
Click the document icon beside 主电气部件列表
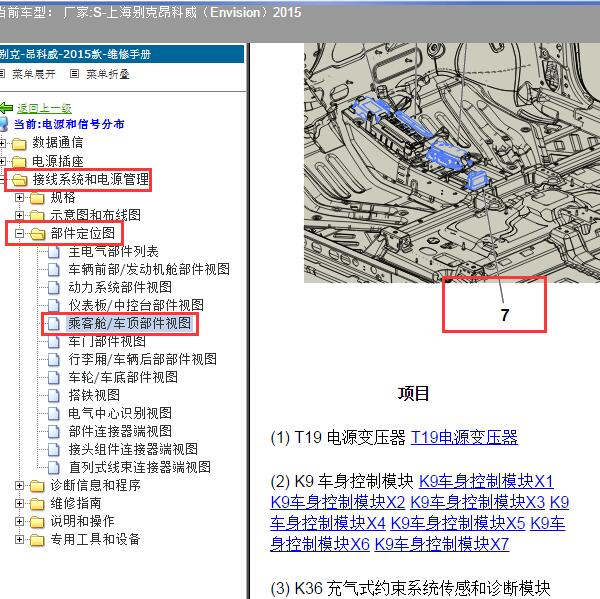tap(54, 252)
